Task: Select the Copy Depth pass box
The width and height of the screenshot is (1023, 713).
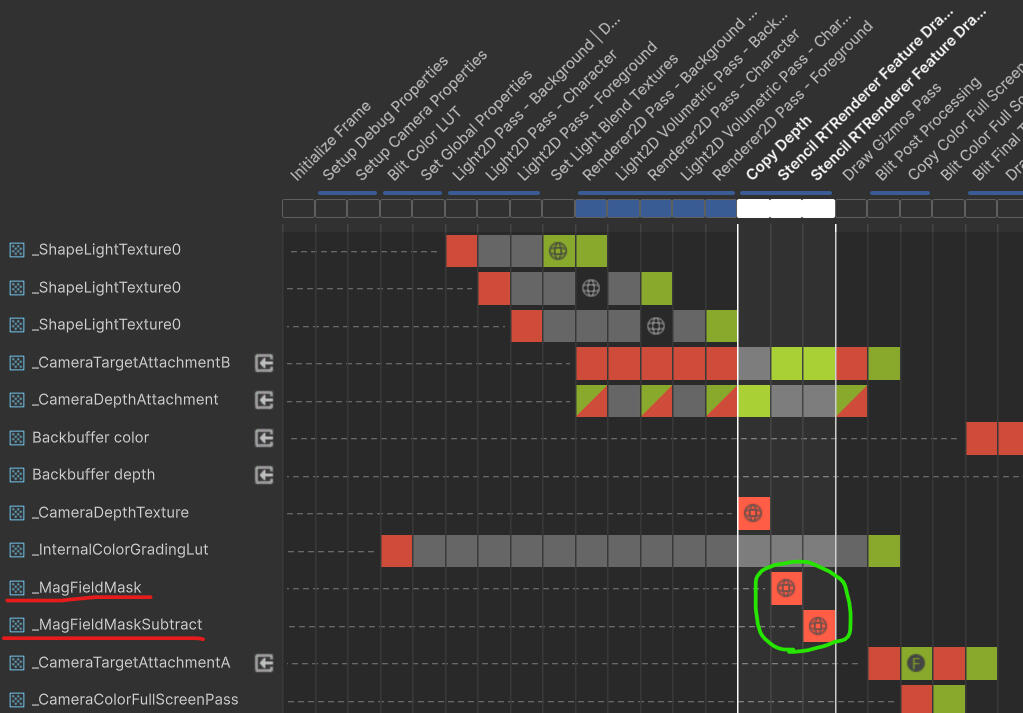Action: coord(754,208)
